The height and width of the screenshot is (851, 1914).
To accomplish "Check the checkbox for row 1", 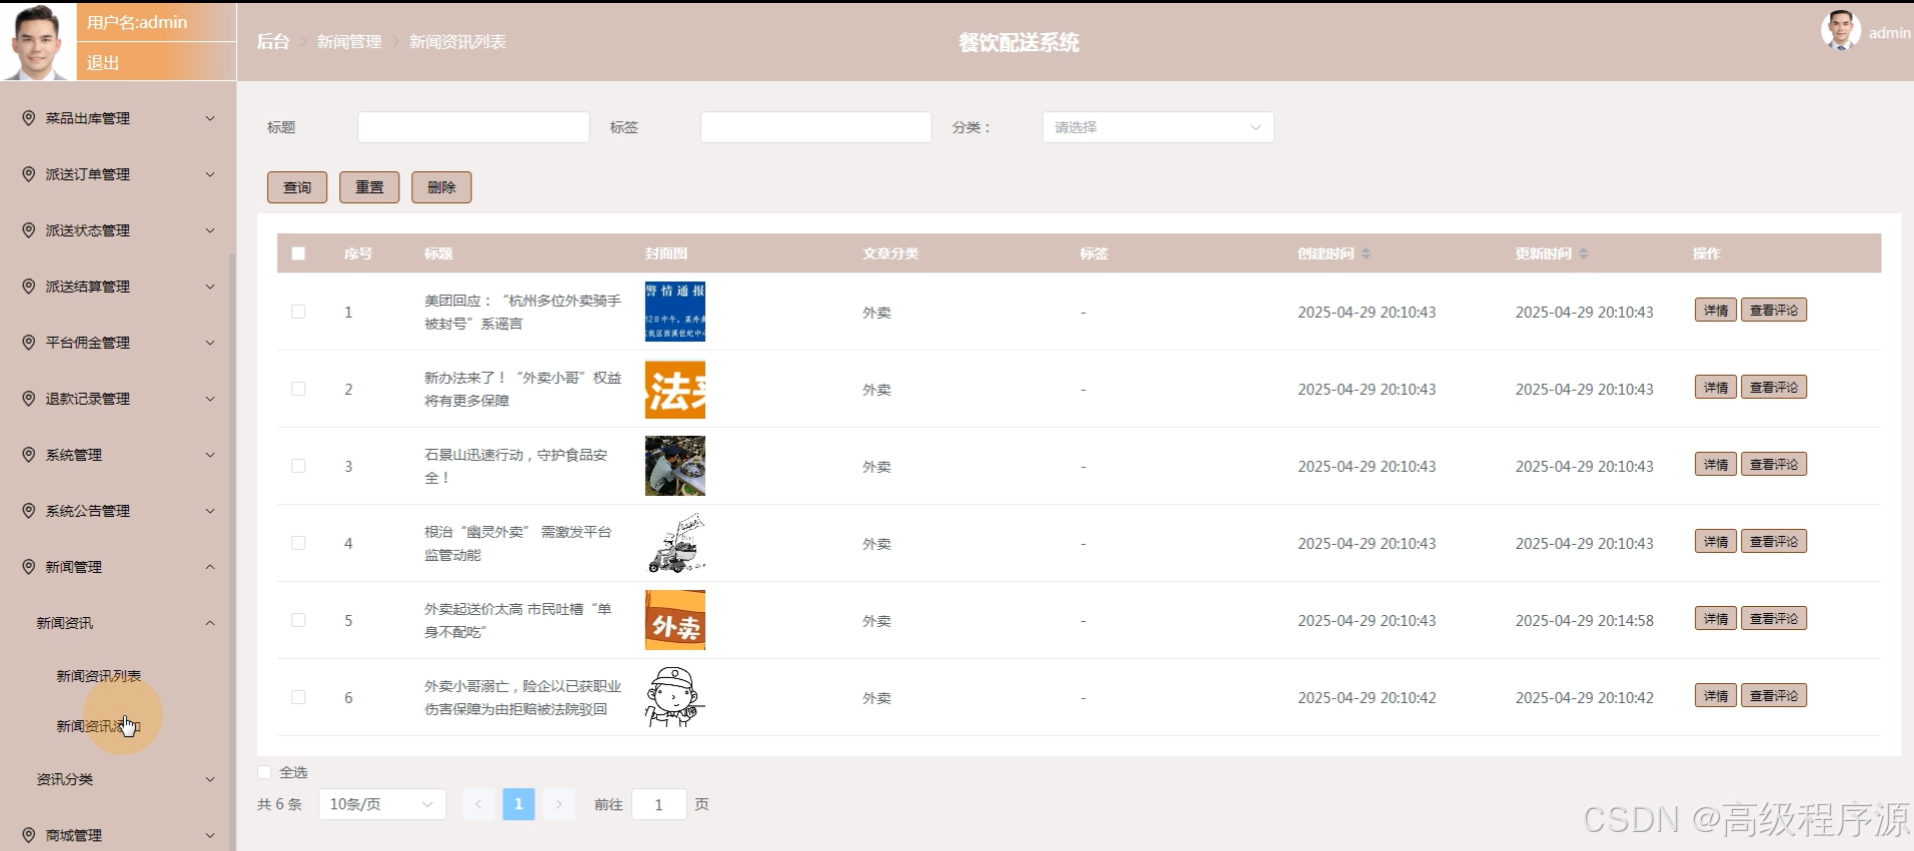I will pyautogui.click(x=298, y=312).
